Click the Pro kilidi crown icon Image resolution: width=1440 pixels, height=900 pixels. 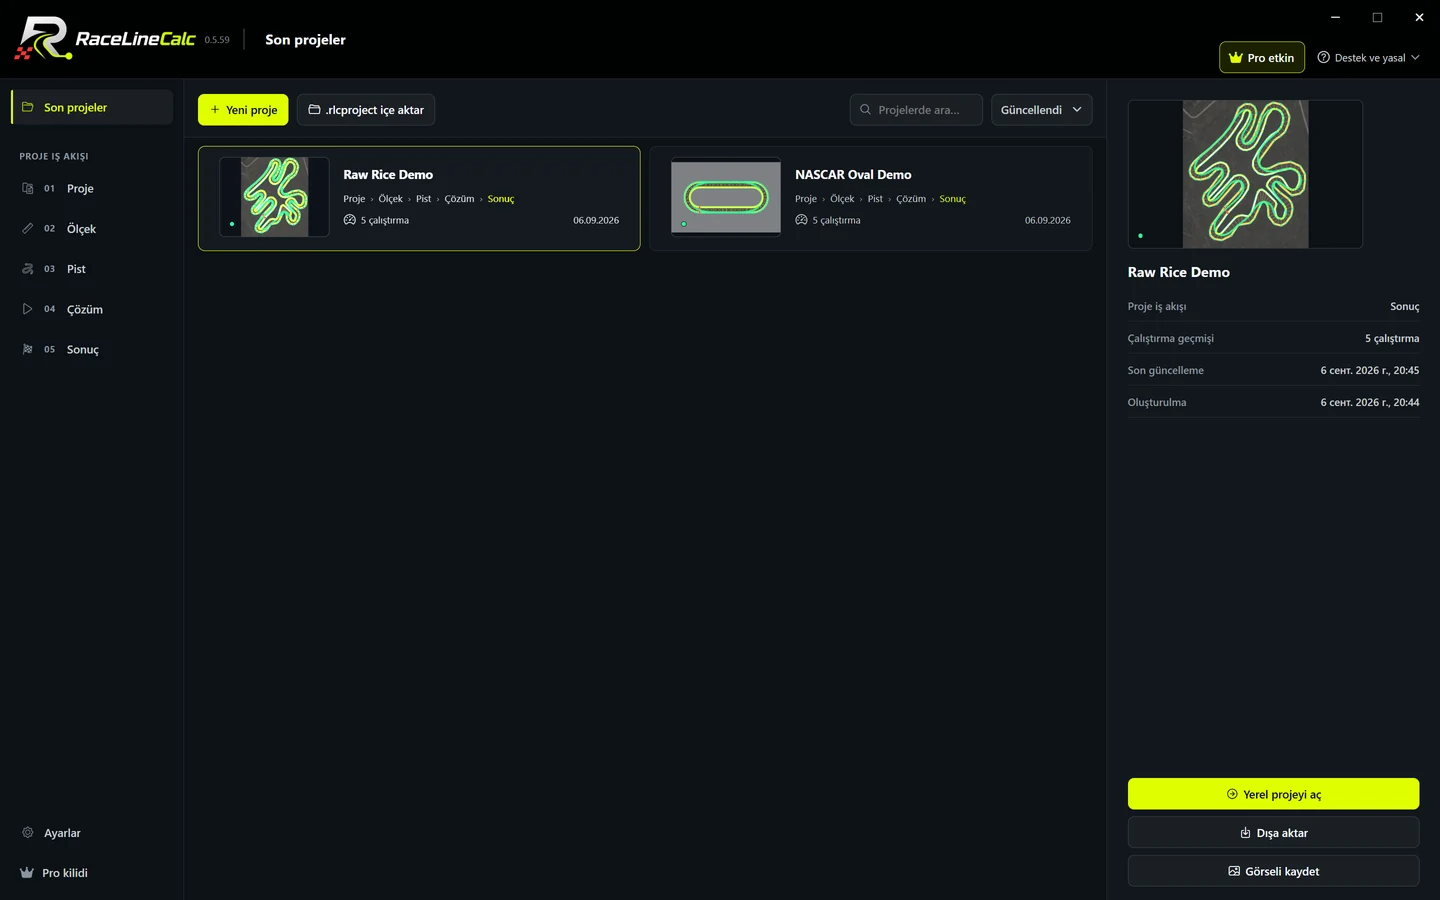[x=27, y=873]
